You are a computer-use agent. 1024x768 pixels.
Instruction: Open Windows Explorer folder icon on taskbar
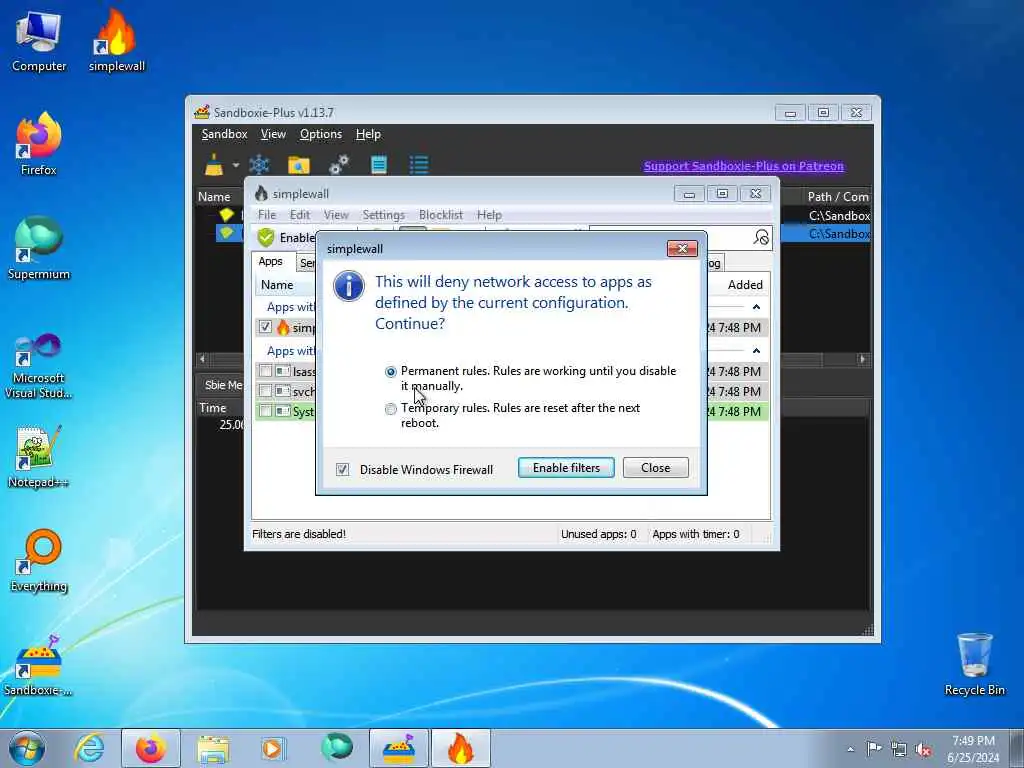pos(213,748)
